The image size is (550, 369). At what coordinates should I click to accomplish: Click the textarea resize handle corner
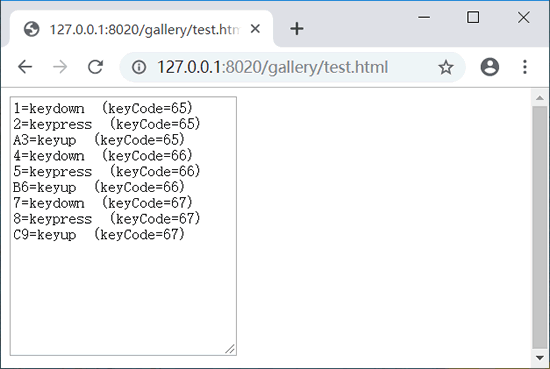(x=230, y=349)
